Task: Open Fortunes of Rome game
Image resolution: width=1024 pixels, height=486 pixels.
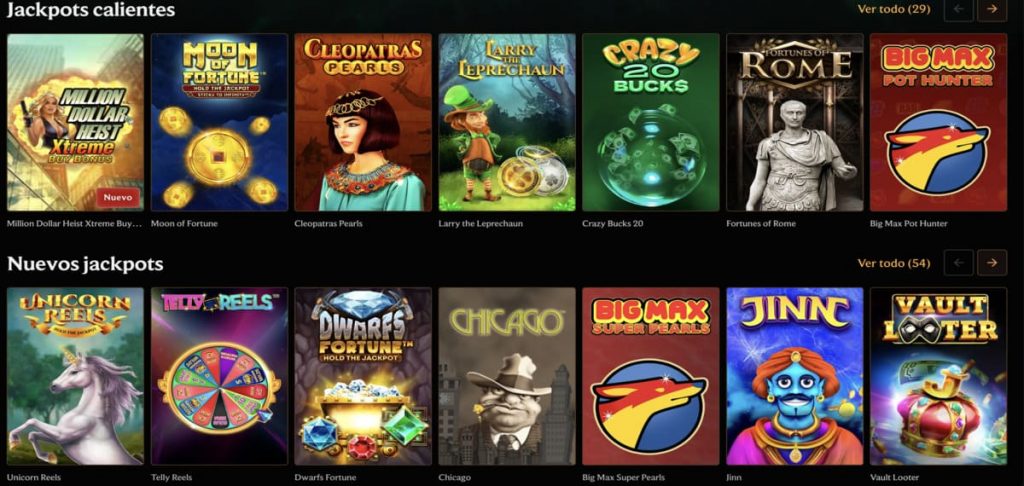Action: click(x=795, y=122)
